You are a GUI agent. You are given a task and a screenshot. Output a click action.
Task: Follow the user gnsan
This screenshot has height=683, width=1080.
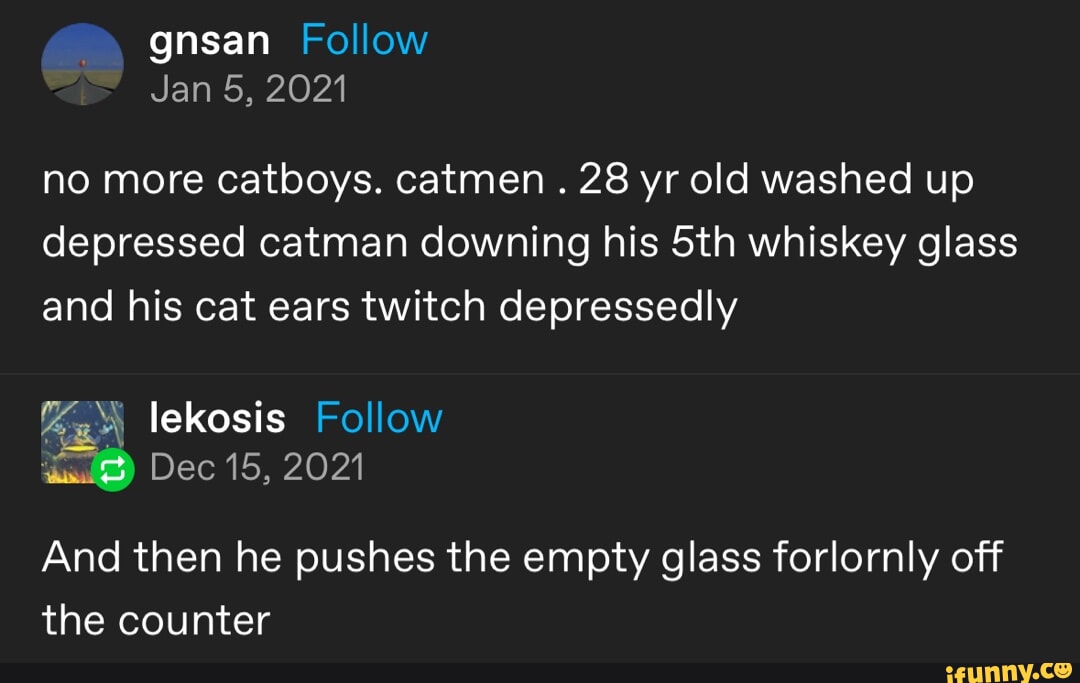coord(363,38)
